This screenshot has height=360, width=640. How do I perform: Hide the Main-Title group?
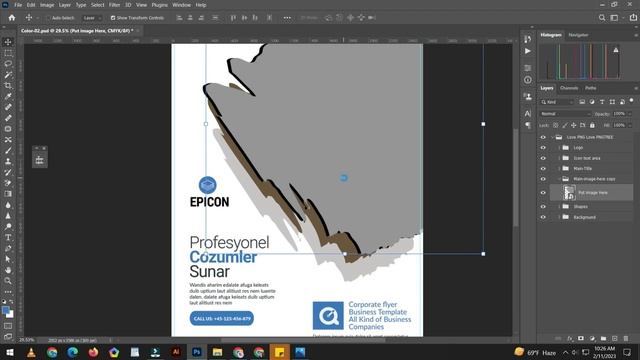coord(543,169)
